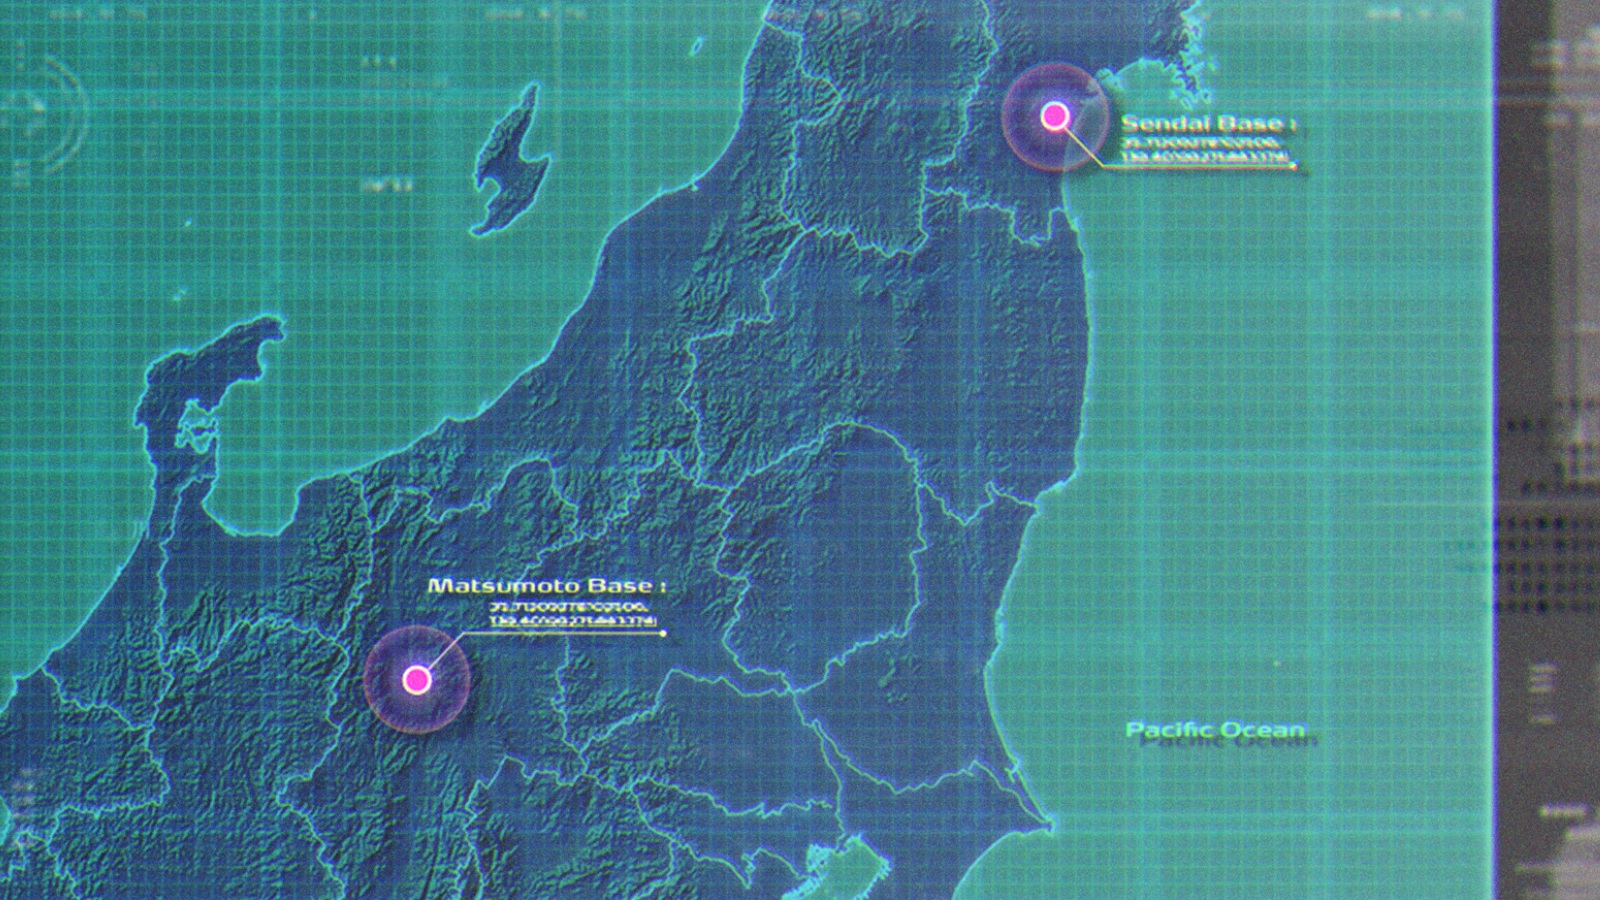Select the coordinates under Sendai Base
Image resolution: width=1600 pixels, height=900 pixels.
(x=1206, y=150)
